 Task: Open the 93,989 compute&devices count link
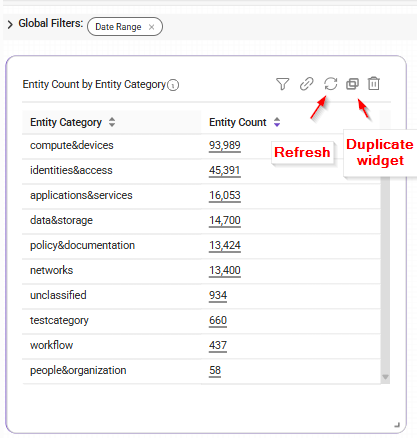tap(225, 146)
